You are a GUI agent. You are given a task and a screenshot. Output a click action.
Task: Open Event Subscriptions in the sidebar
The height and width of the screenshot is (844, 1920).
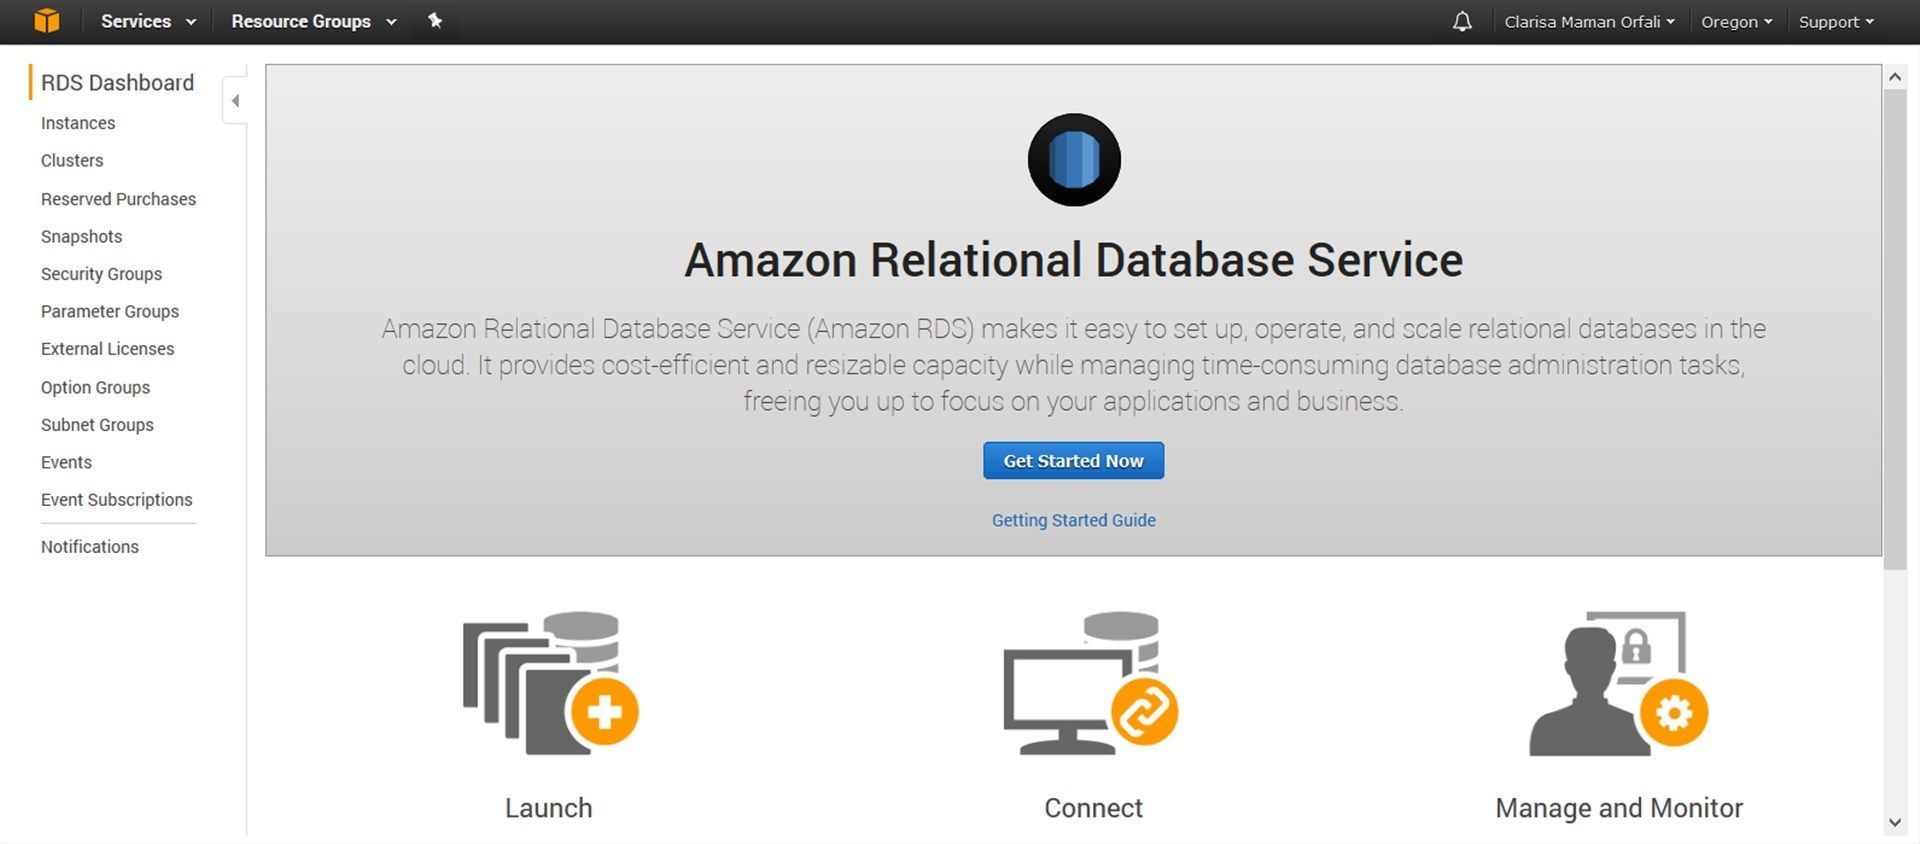(117, 500)
